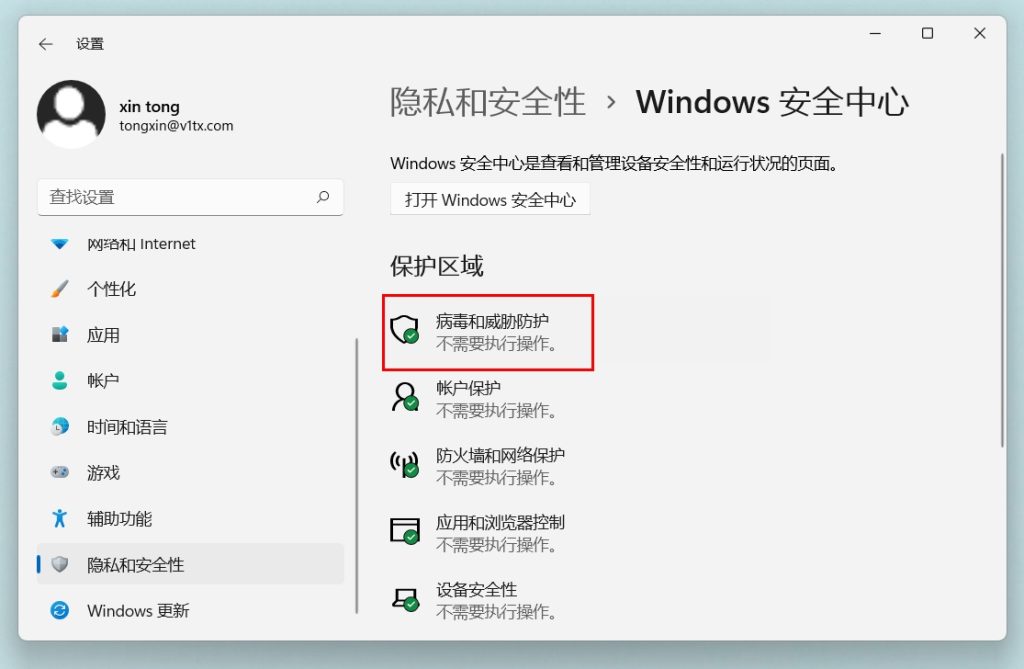
Task: Click the 设备安全性 laptop icon
Action: point(404,598)
